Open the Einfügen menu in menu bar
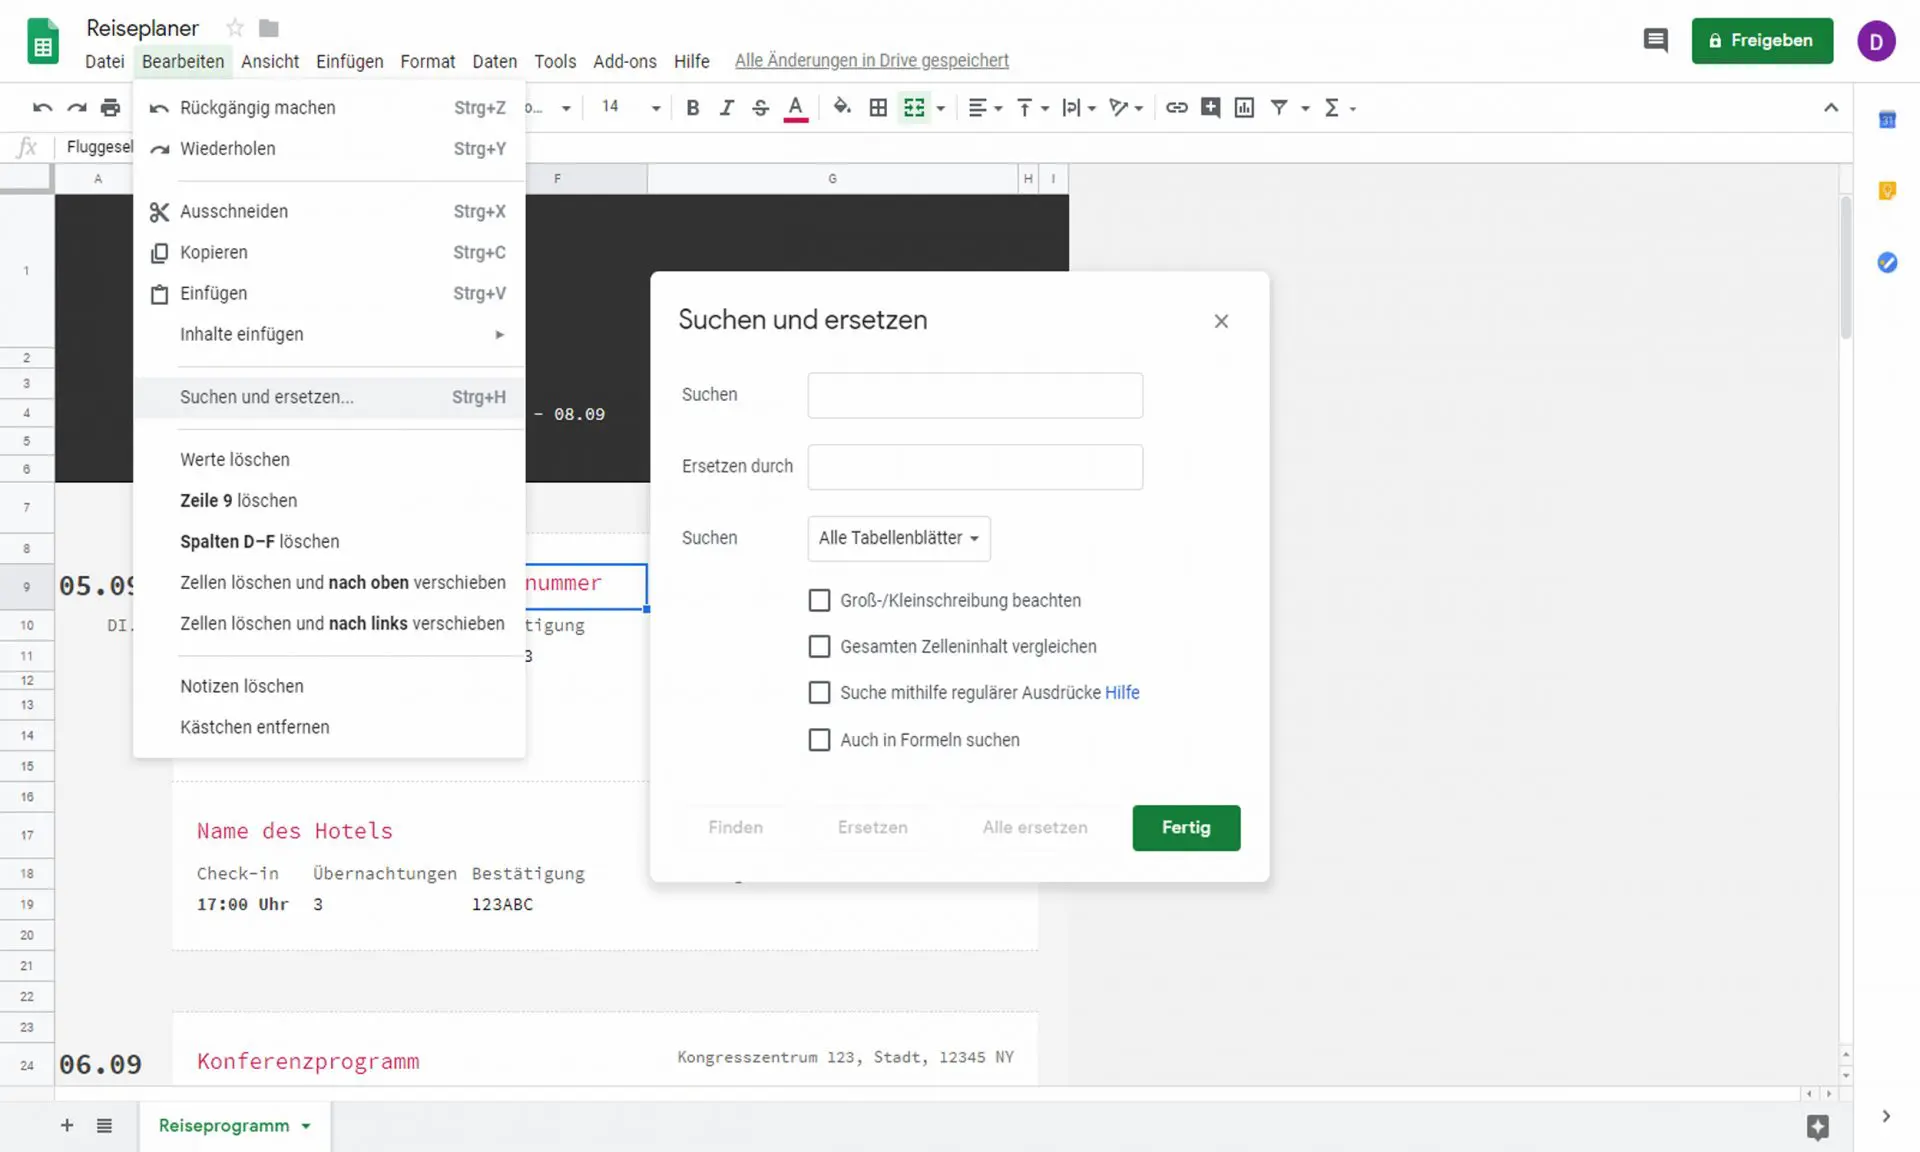 pos(349,61)
